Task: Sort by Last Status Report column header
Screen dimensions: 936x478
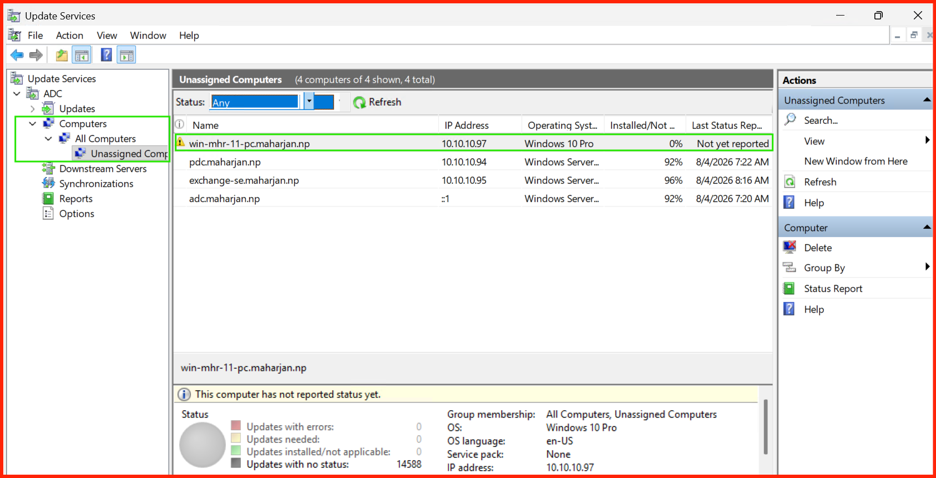Action: (728, 125)
